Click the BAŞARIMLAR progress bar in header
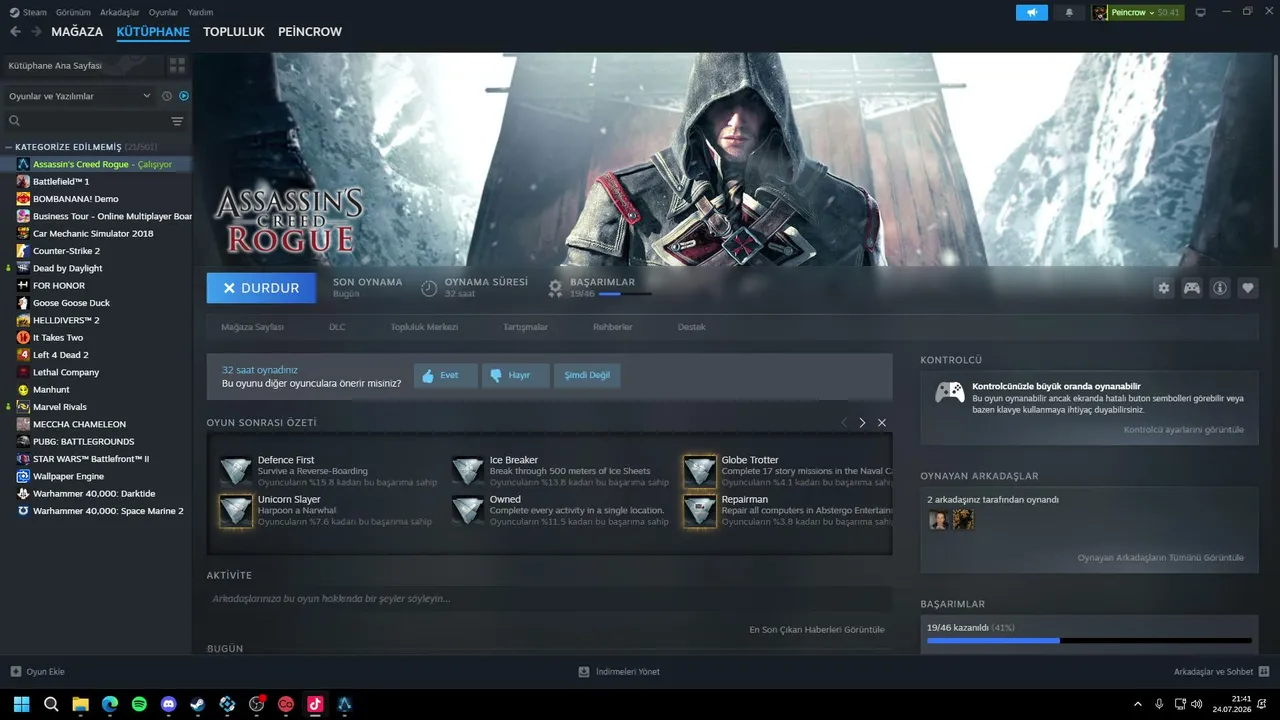 click(x=625, y=294)
